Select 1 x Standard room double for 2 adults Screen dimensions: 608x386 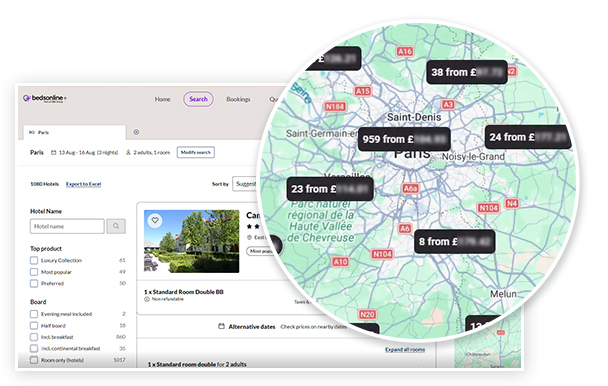[x=197, y=364]
